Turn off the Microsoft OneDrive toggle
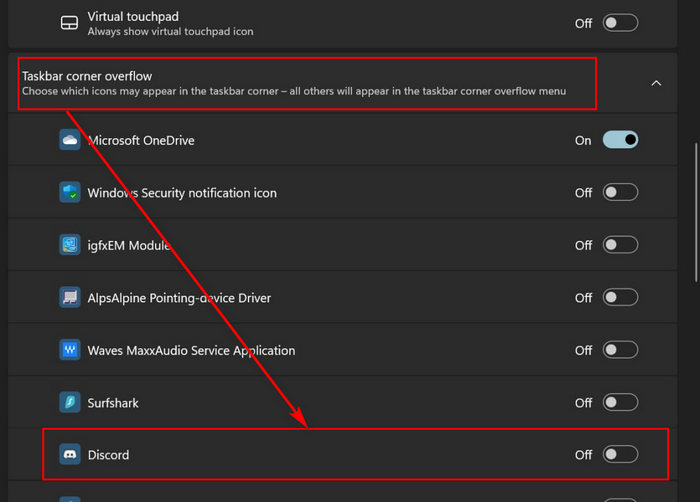The width and height of the screenshot is (700, 502). (x=620, y=140)
